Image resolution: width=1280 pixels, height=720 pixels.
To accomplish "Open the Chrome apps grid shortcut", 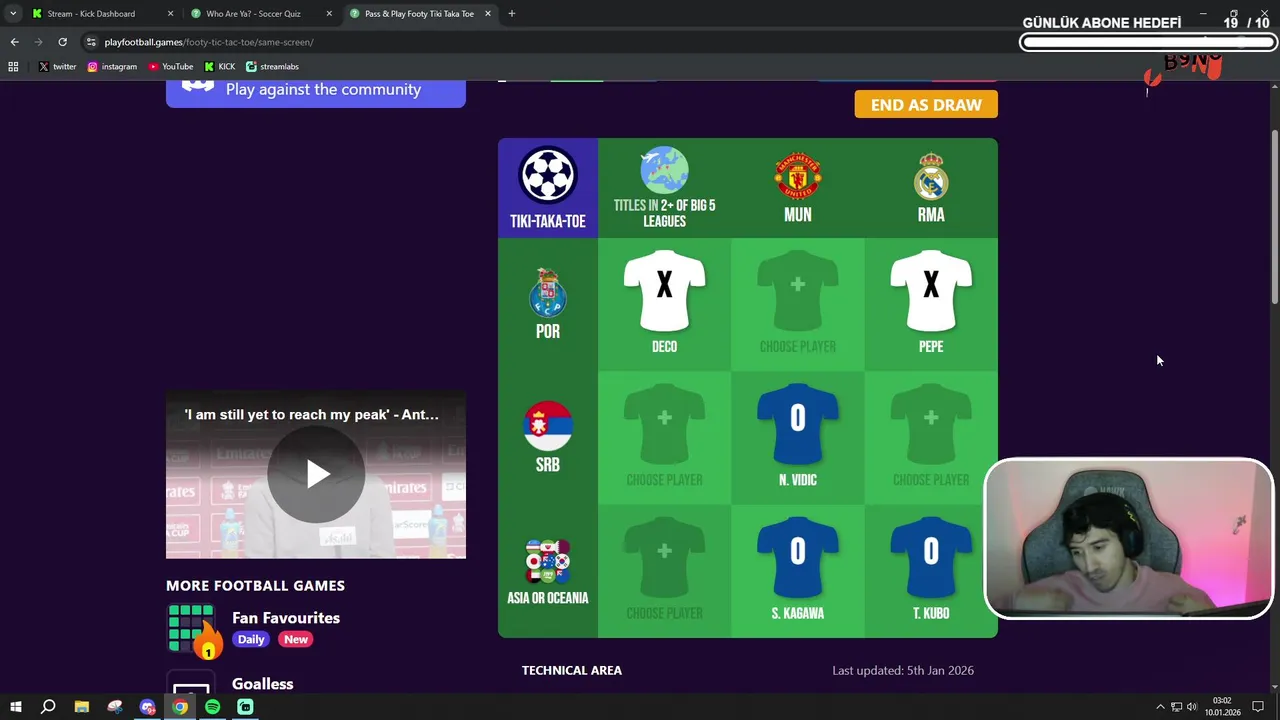I will 13,67.
